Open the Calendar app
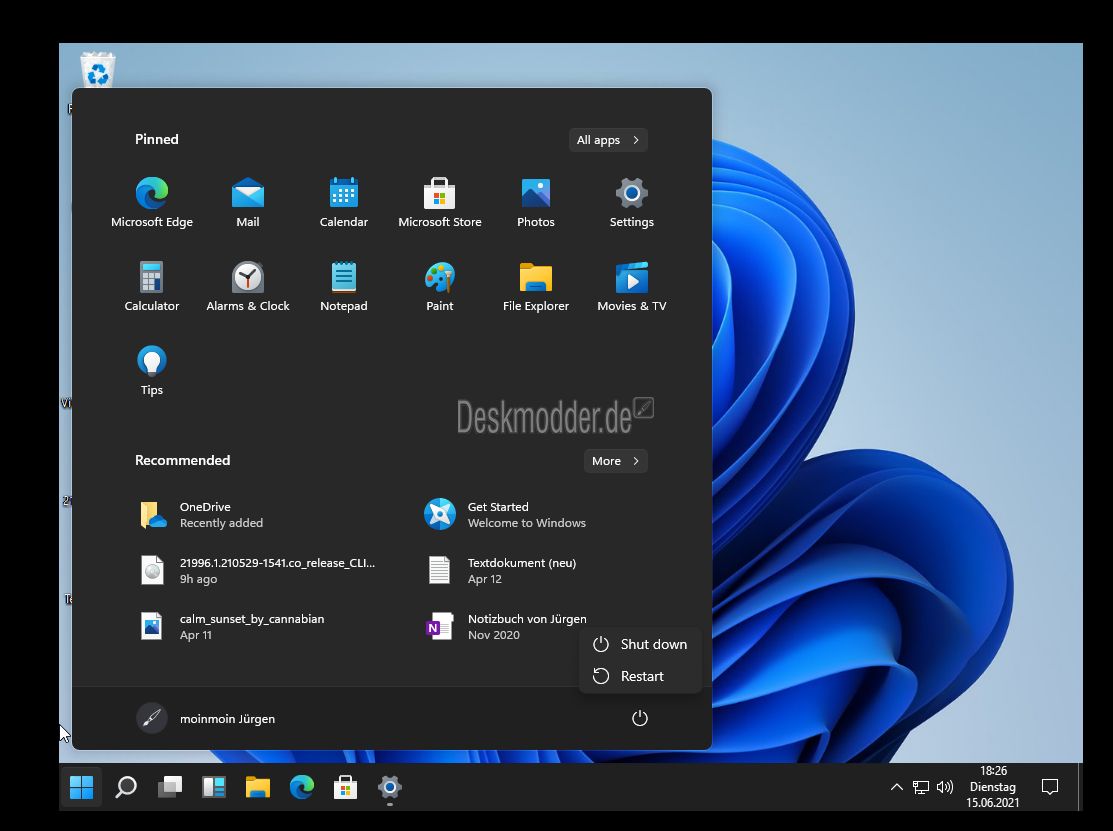 (344, 202)
